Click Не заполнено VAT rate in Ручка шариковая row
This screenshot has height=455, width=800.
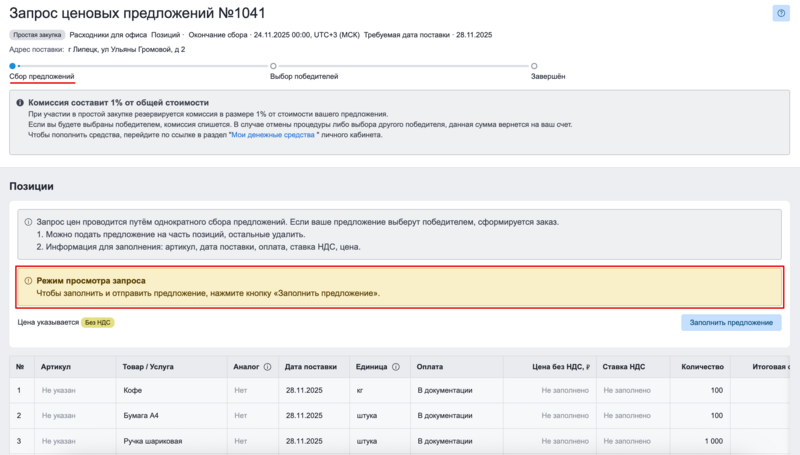point(627,441)
